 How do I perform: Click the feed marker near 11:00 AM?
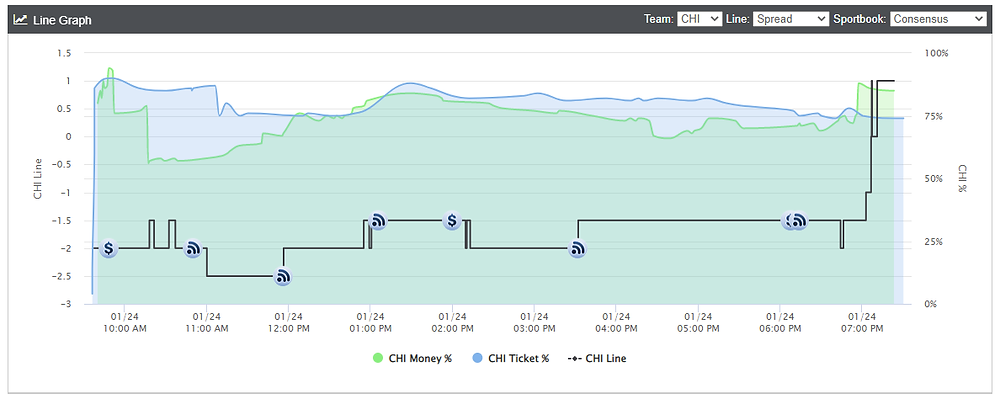coord(193,249)
